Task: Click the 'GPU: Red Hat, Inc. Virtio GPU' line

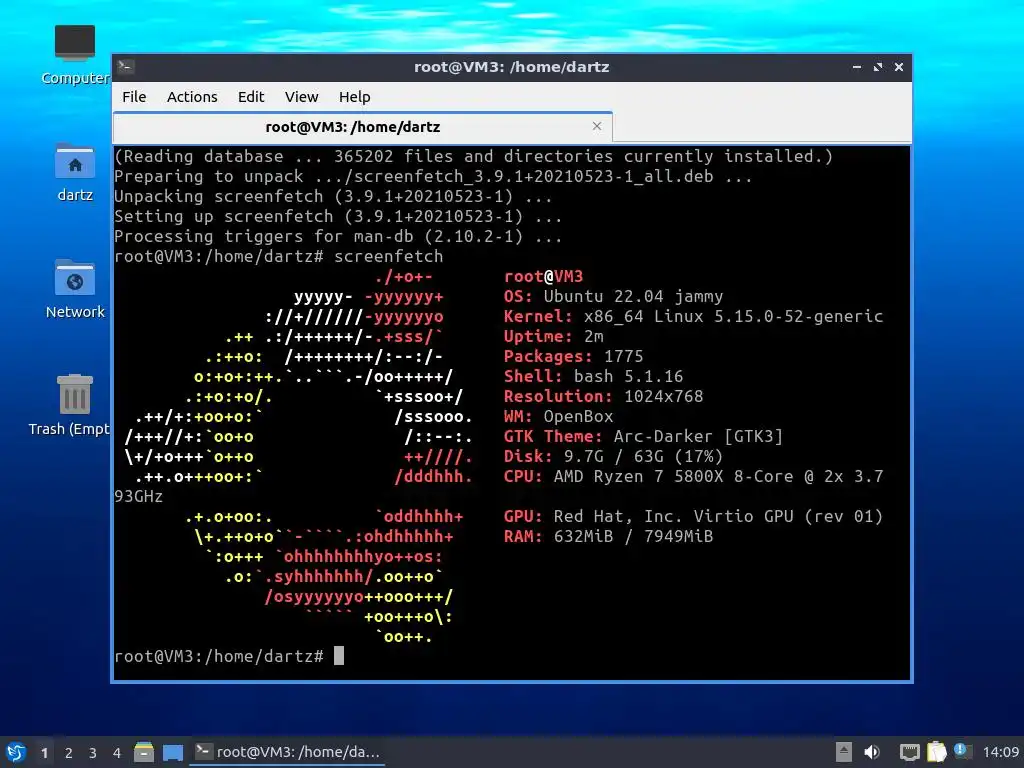Action: [x=693, y=517]
